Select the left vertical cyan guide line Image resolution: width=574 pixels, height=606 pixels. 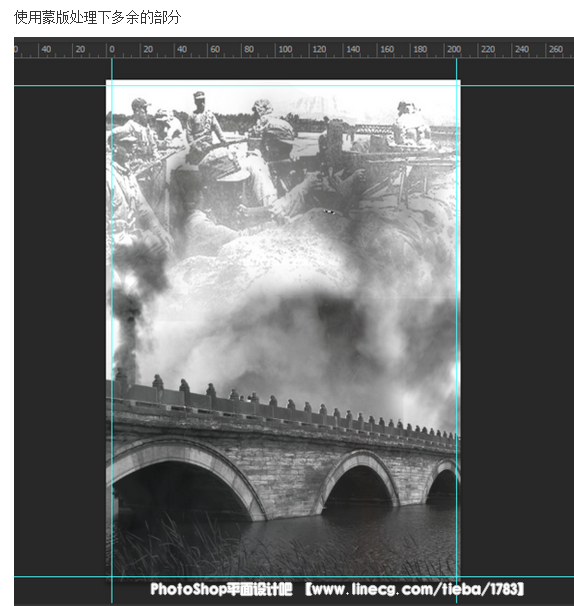[112, 330]
